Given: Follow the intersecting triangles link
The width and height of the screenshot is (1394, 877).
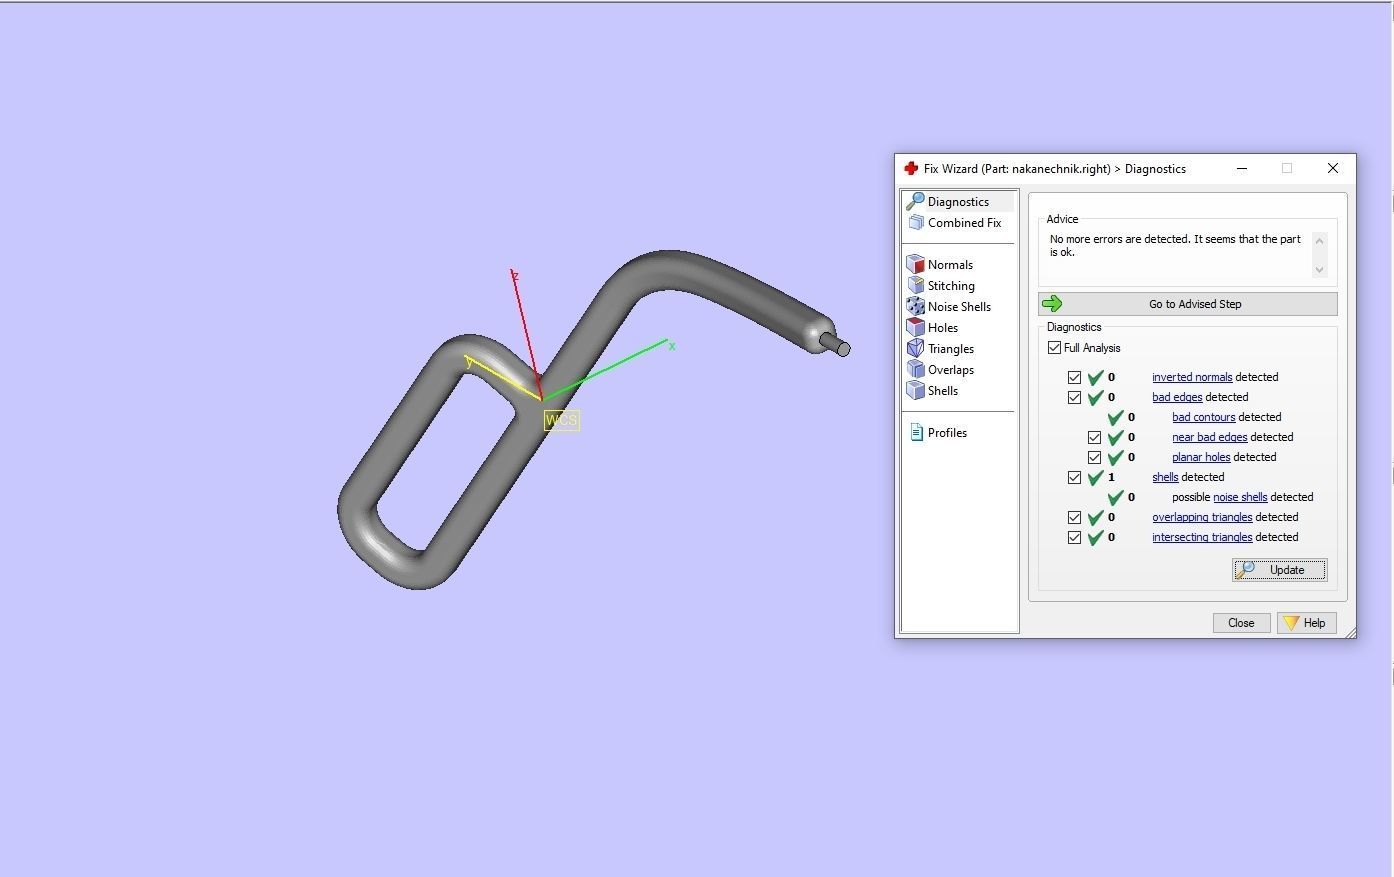Looking at the screenshot, I should click(1202, 538).
